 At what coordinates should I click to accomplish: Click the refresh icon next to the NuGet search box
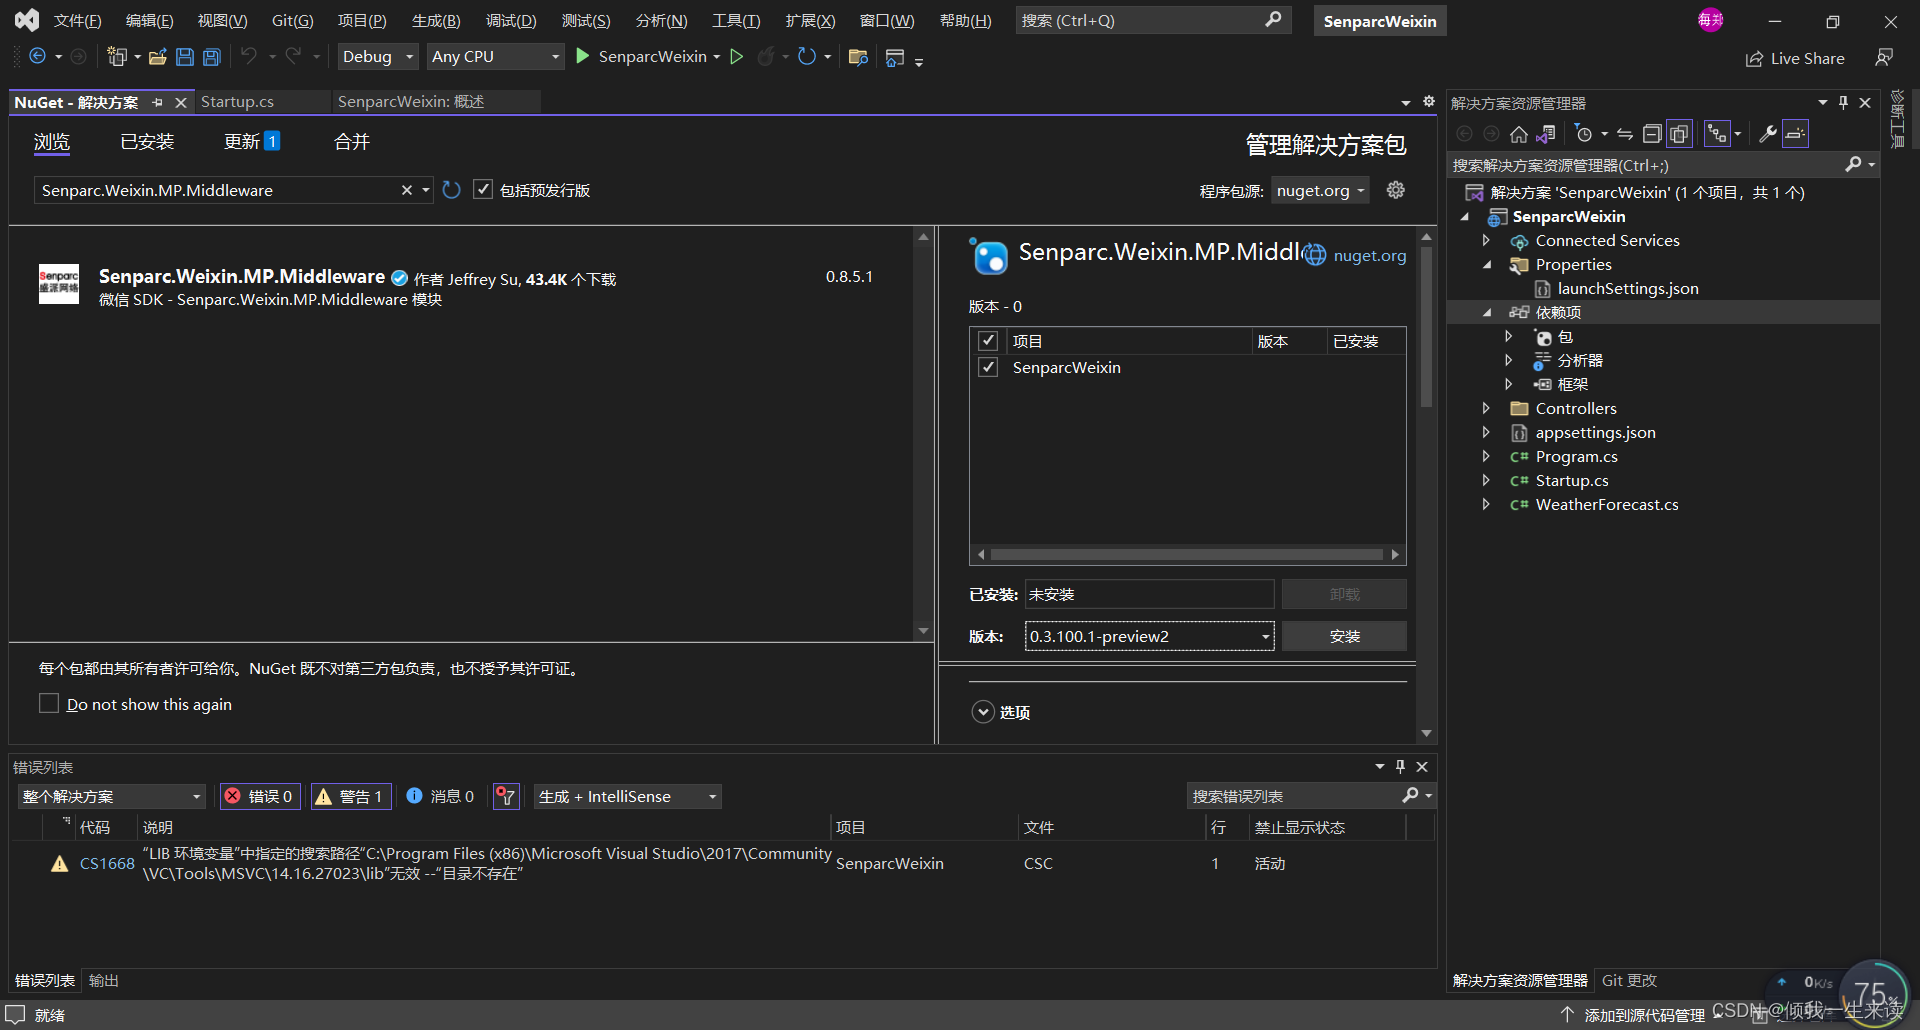pos(452,190)
